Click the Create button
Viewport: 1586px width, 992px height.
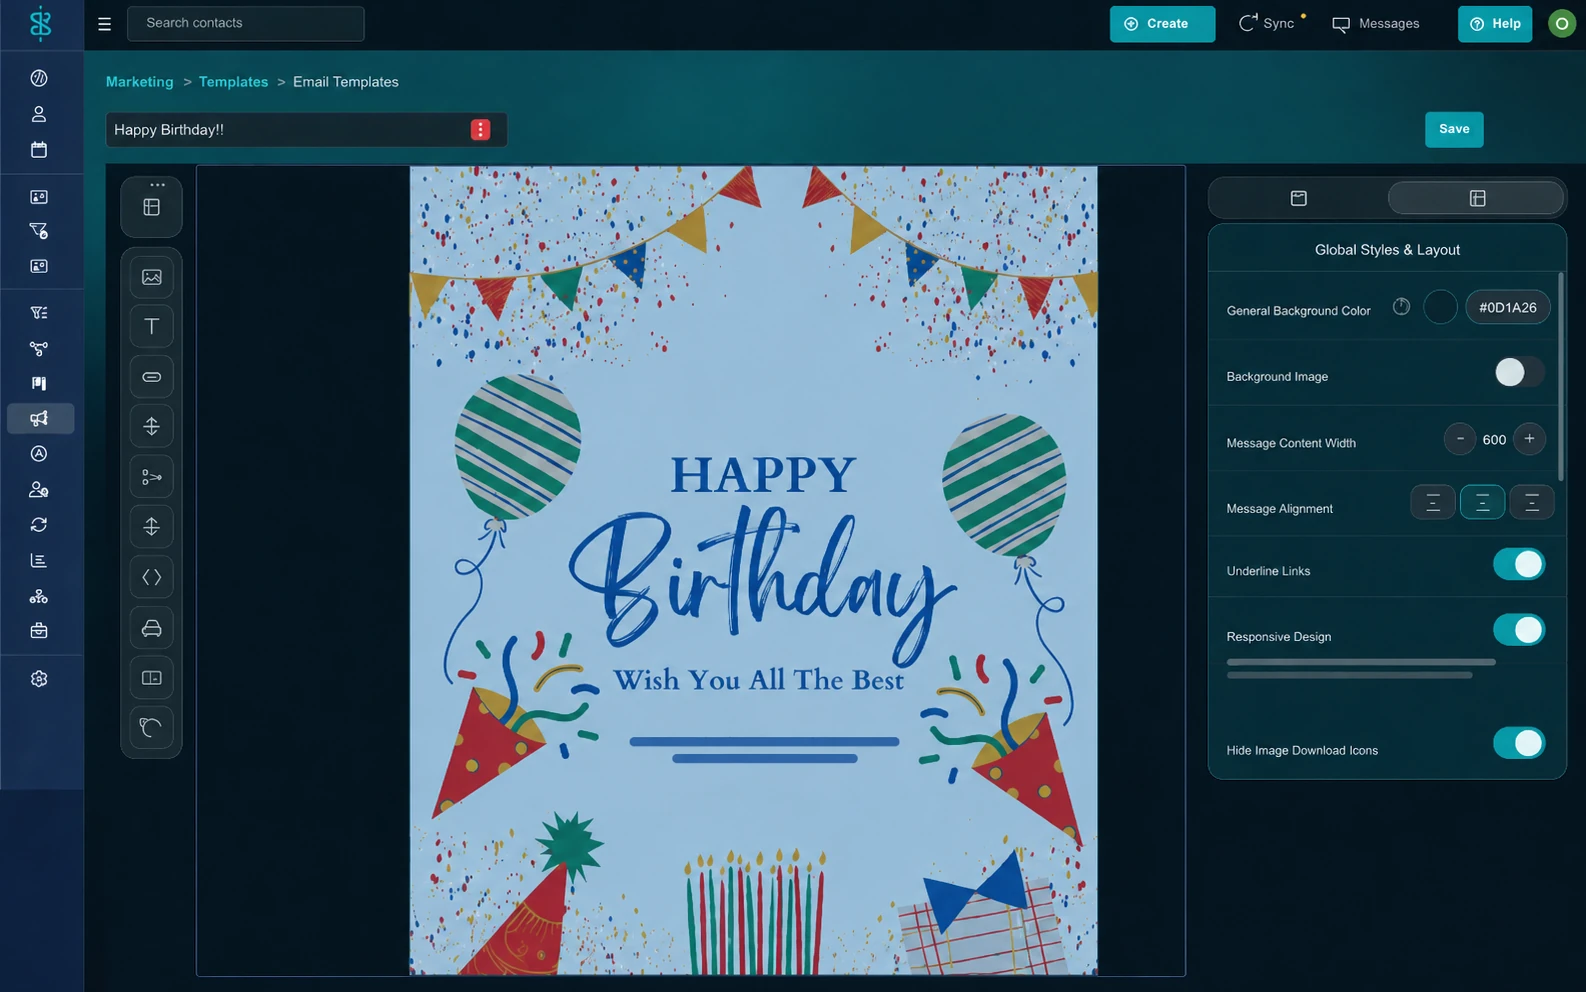(1162, 24)
